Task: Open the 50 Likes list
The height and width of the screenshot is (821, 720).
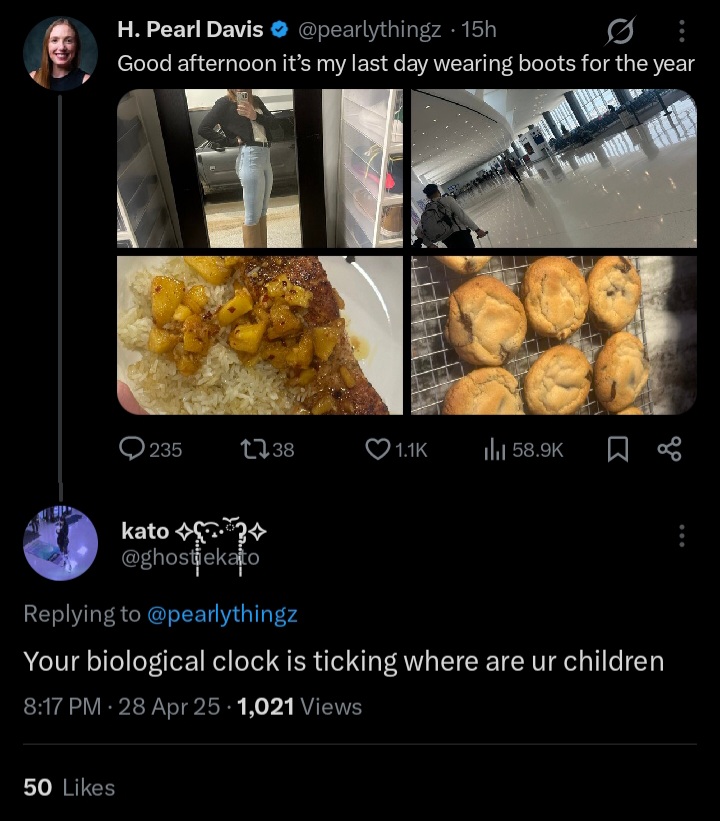Action: pos(69,788)
